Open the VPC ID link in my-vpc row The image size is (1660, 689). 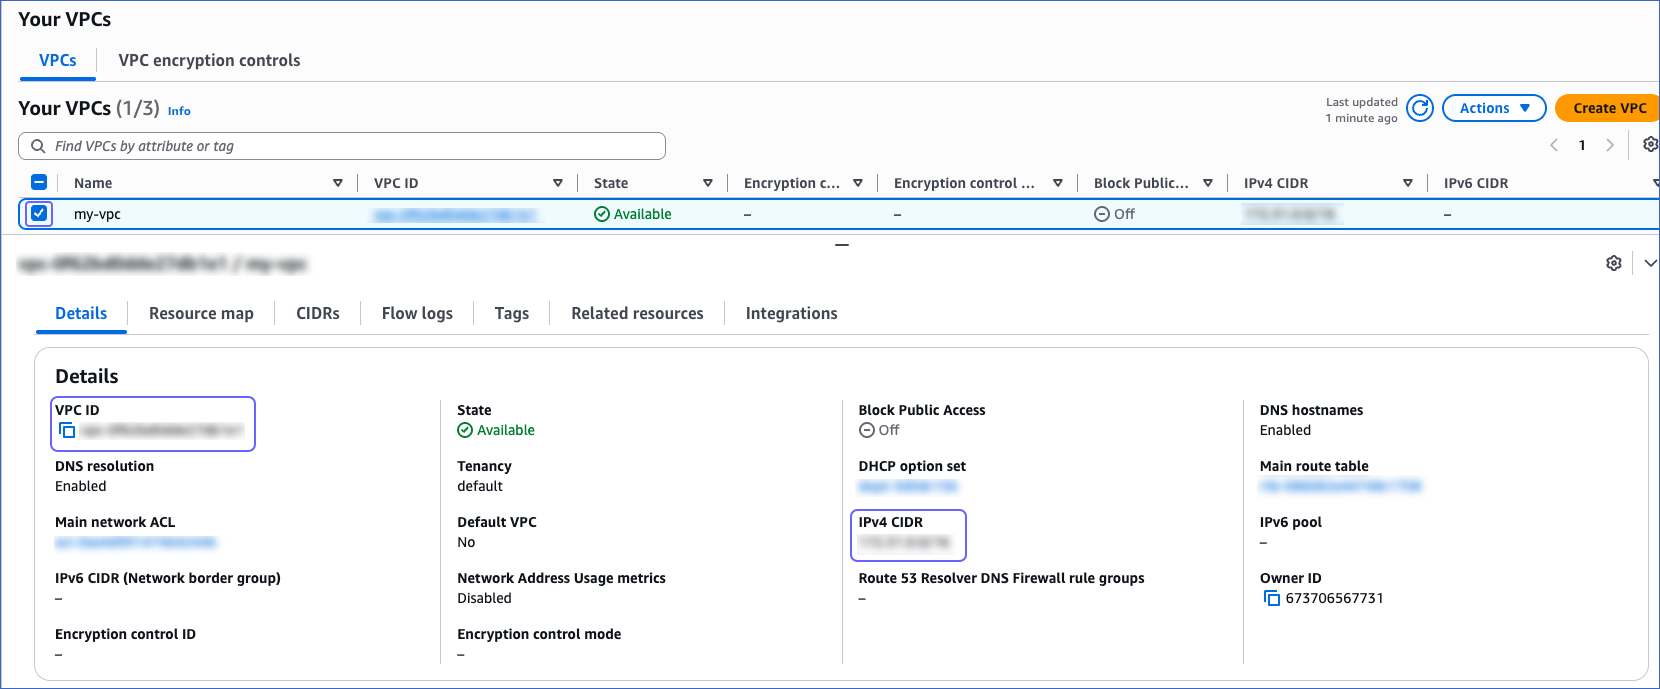point(455,214)
